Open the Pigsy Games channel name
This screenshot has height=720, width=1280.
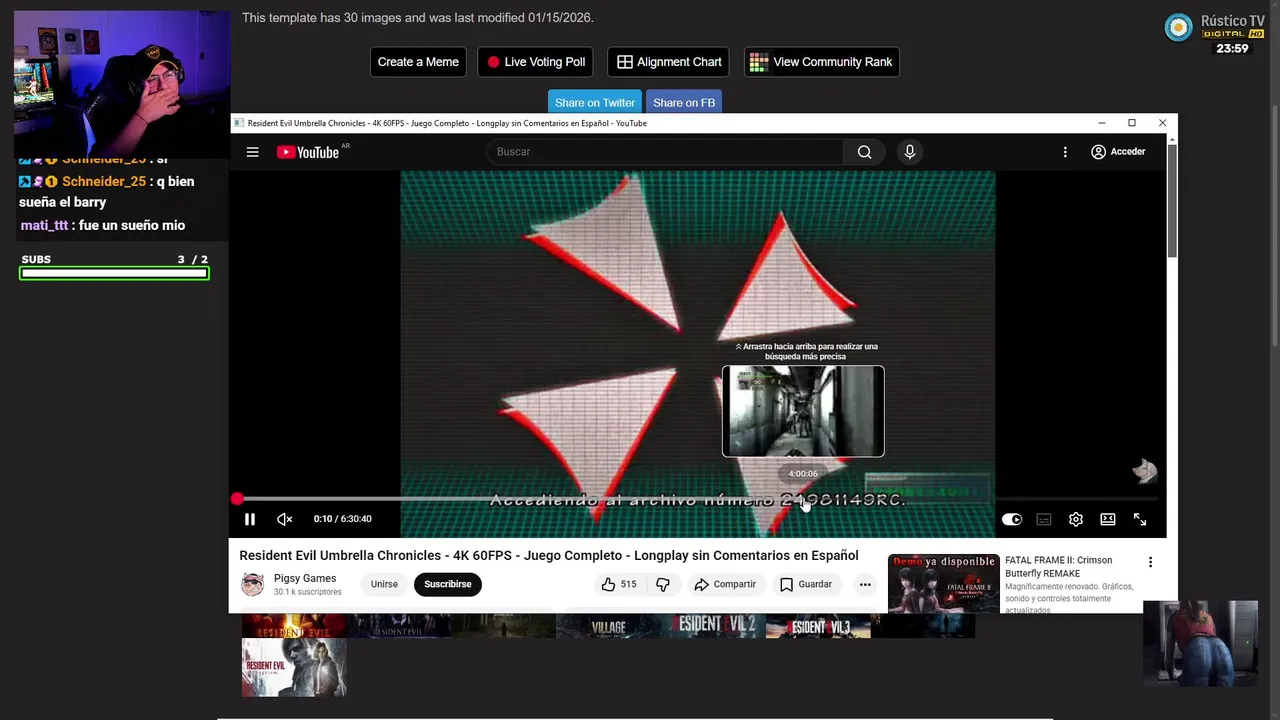coord(305,578)
